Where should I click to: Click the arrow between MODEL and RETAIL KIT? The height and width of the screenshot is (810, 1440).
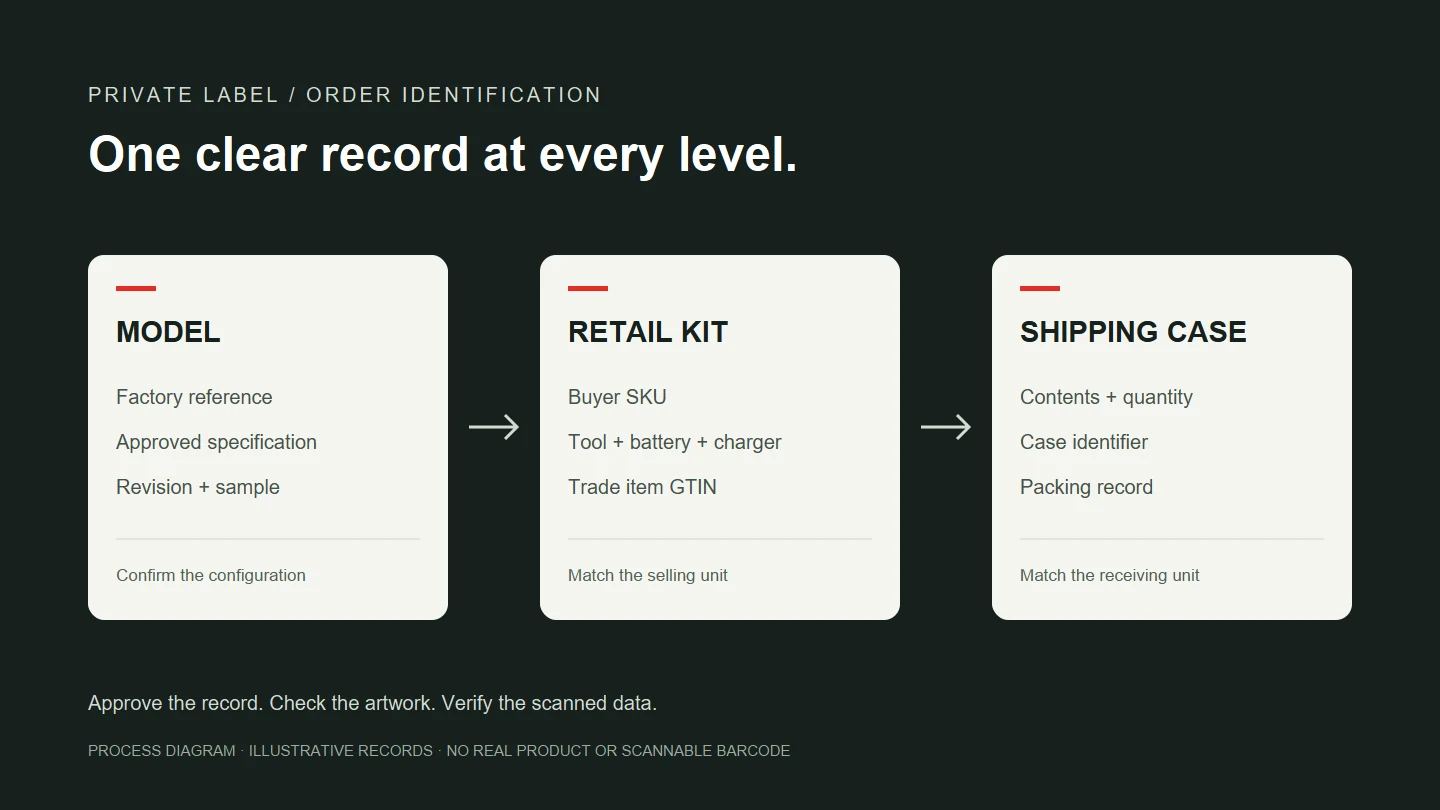[x=494, y=427]
